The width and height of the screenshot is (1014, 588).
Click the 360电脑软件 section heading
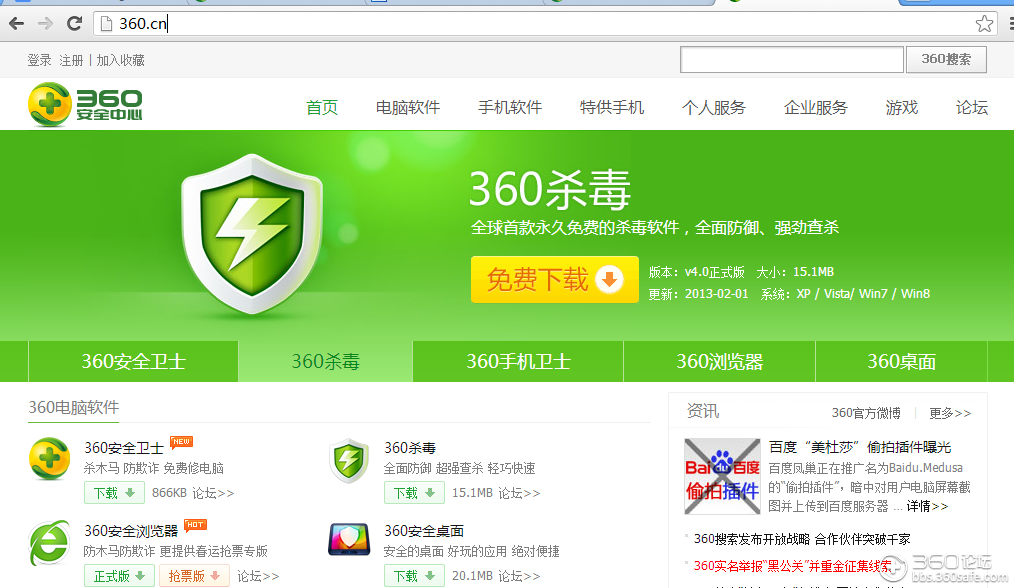[74, 407]
